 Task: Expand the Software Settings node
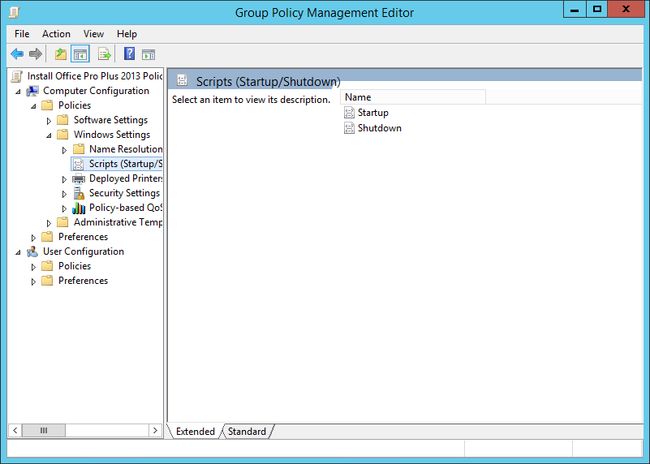coord(49,121)
